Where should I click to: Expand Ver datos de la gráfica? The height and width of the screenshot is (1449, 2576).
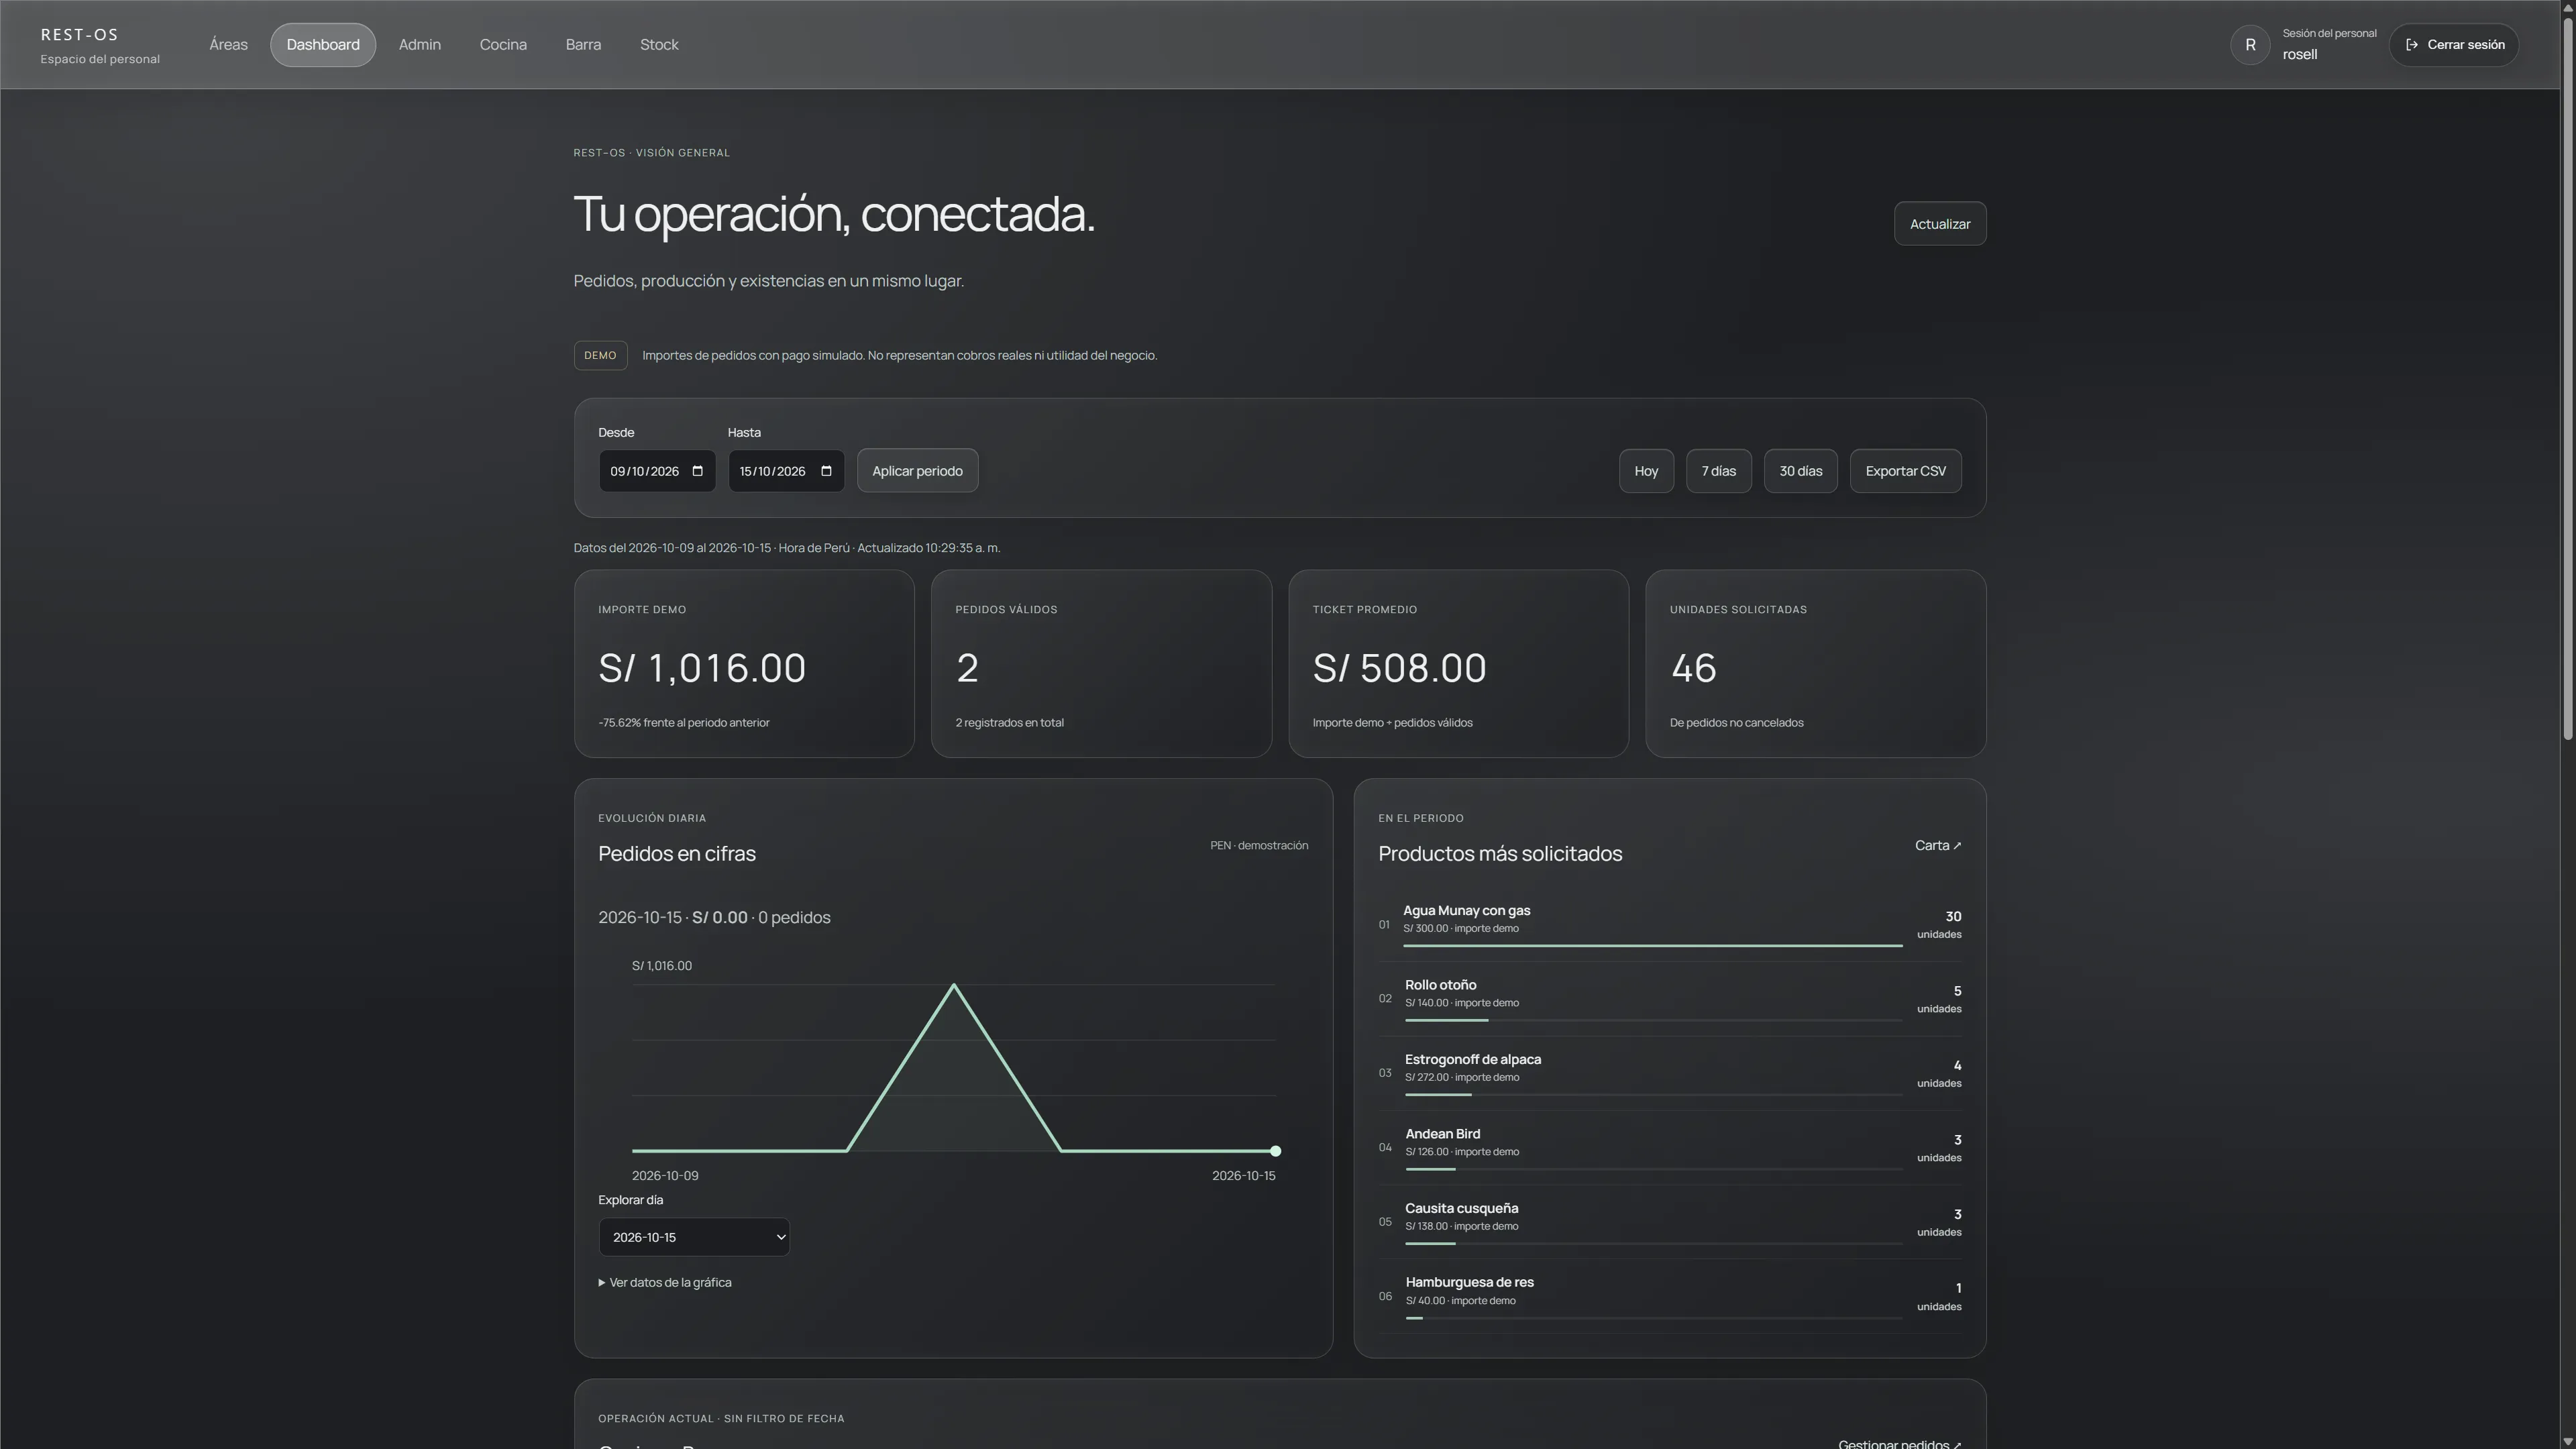[x=665, y=1282]
